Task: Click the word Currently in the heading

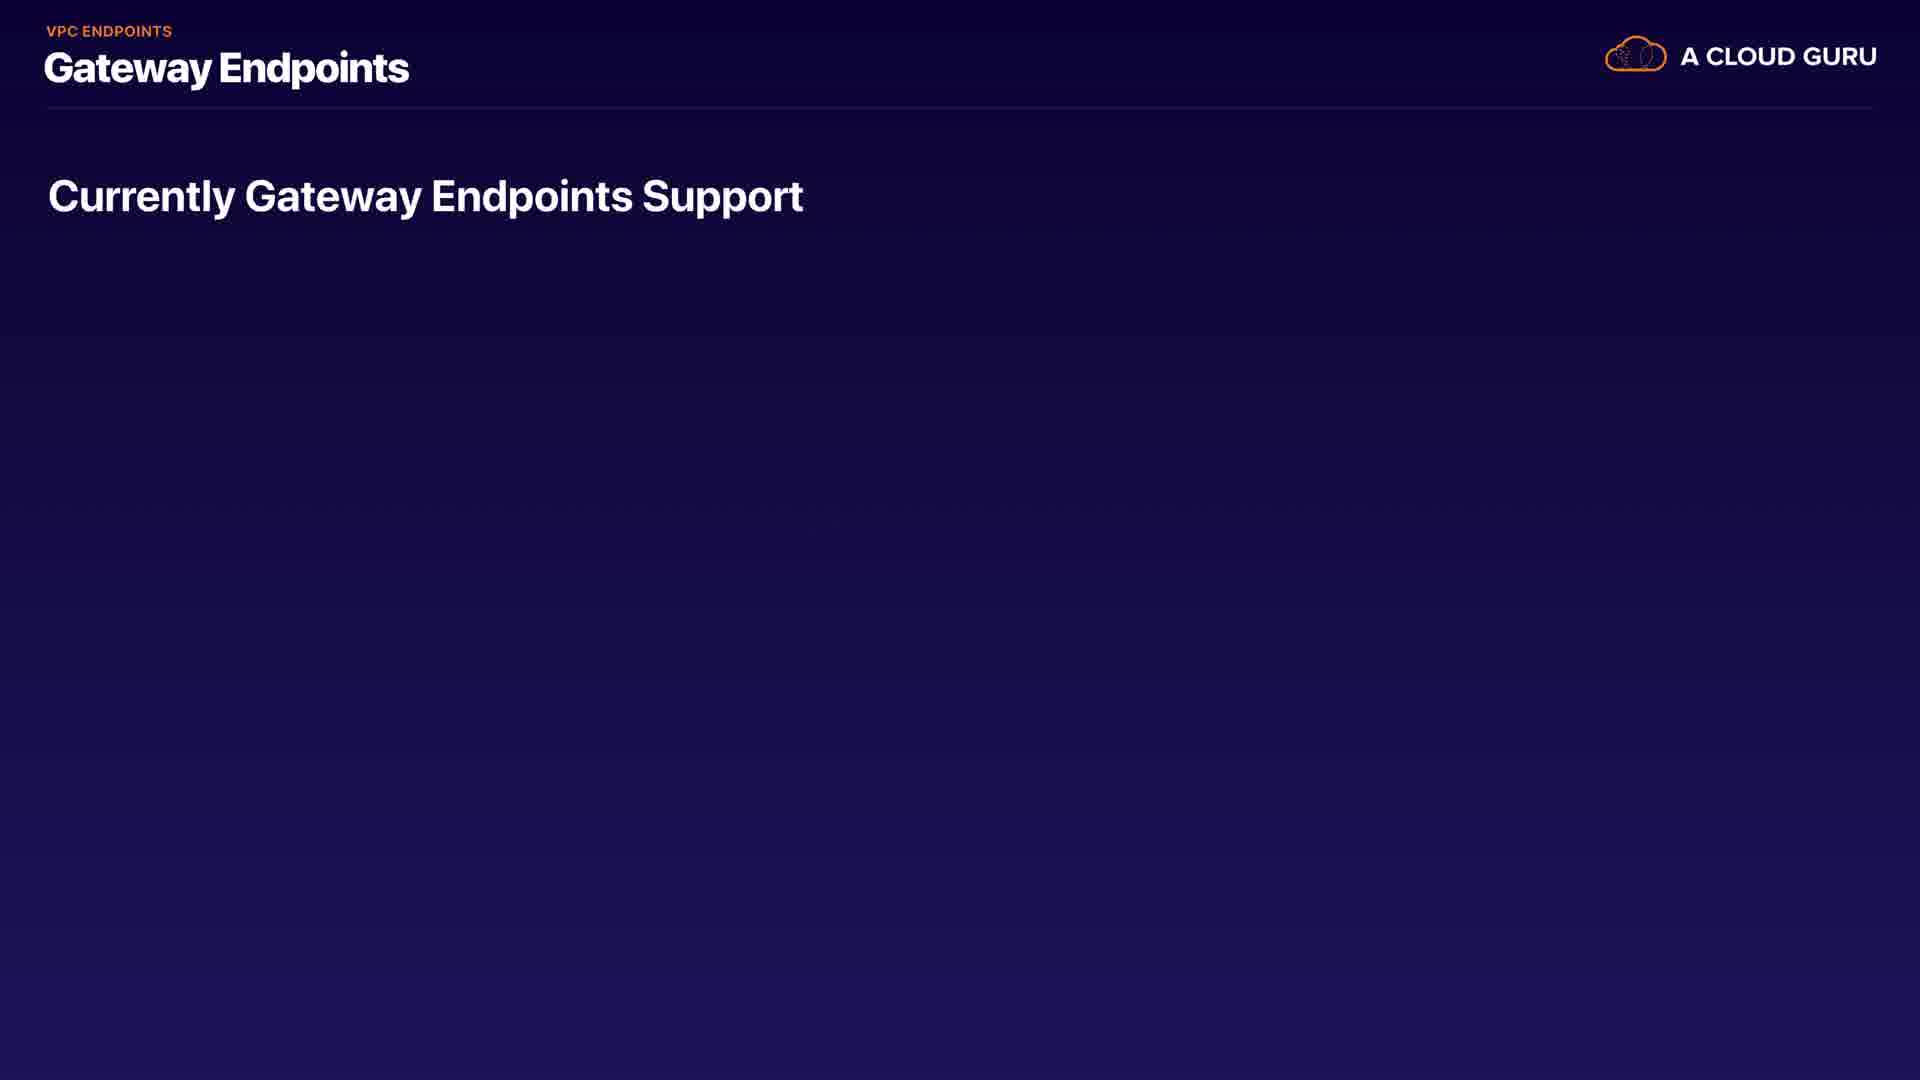Action: (x=141, y=197)
